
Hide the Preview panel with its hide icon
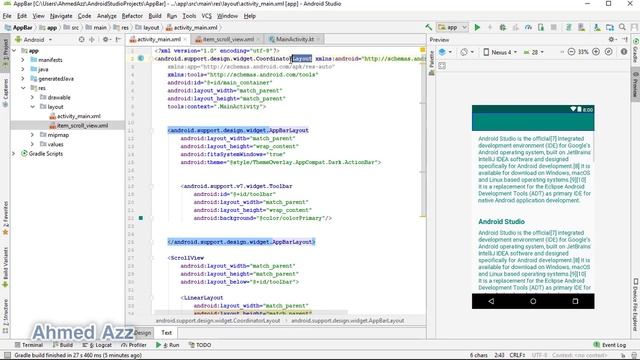point(624,40)
